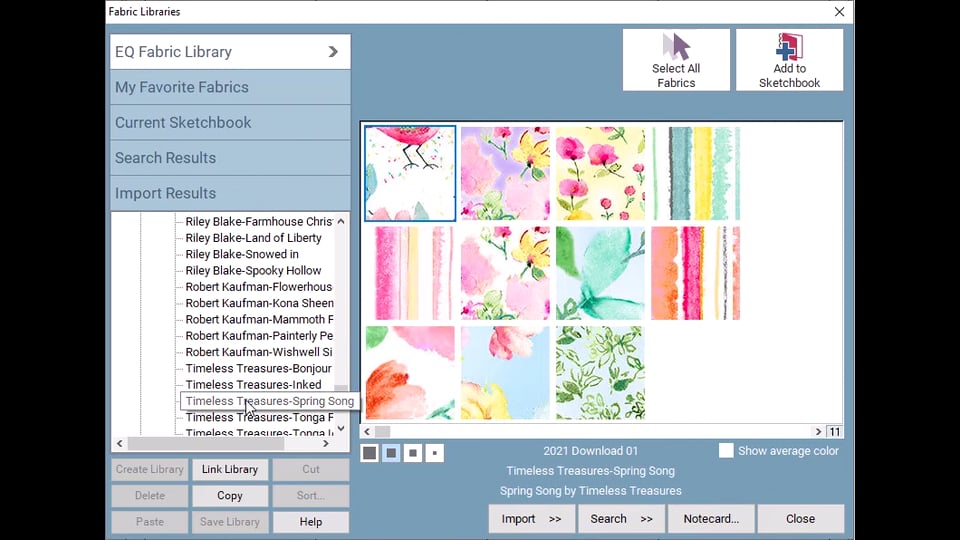Select Robert Kaufman-Mammoth item
The height and width of the screenshot is (540, 960).
(x=259, y=320)
